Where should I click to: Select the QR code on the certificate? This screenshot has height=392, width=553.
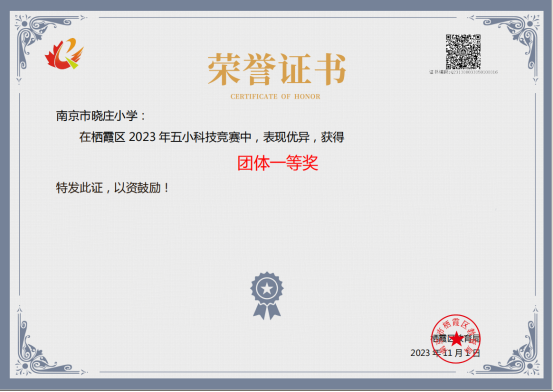coord(463,52)
